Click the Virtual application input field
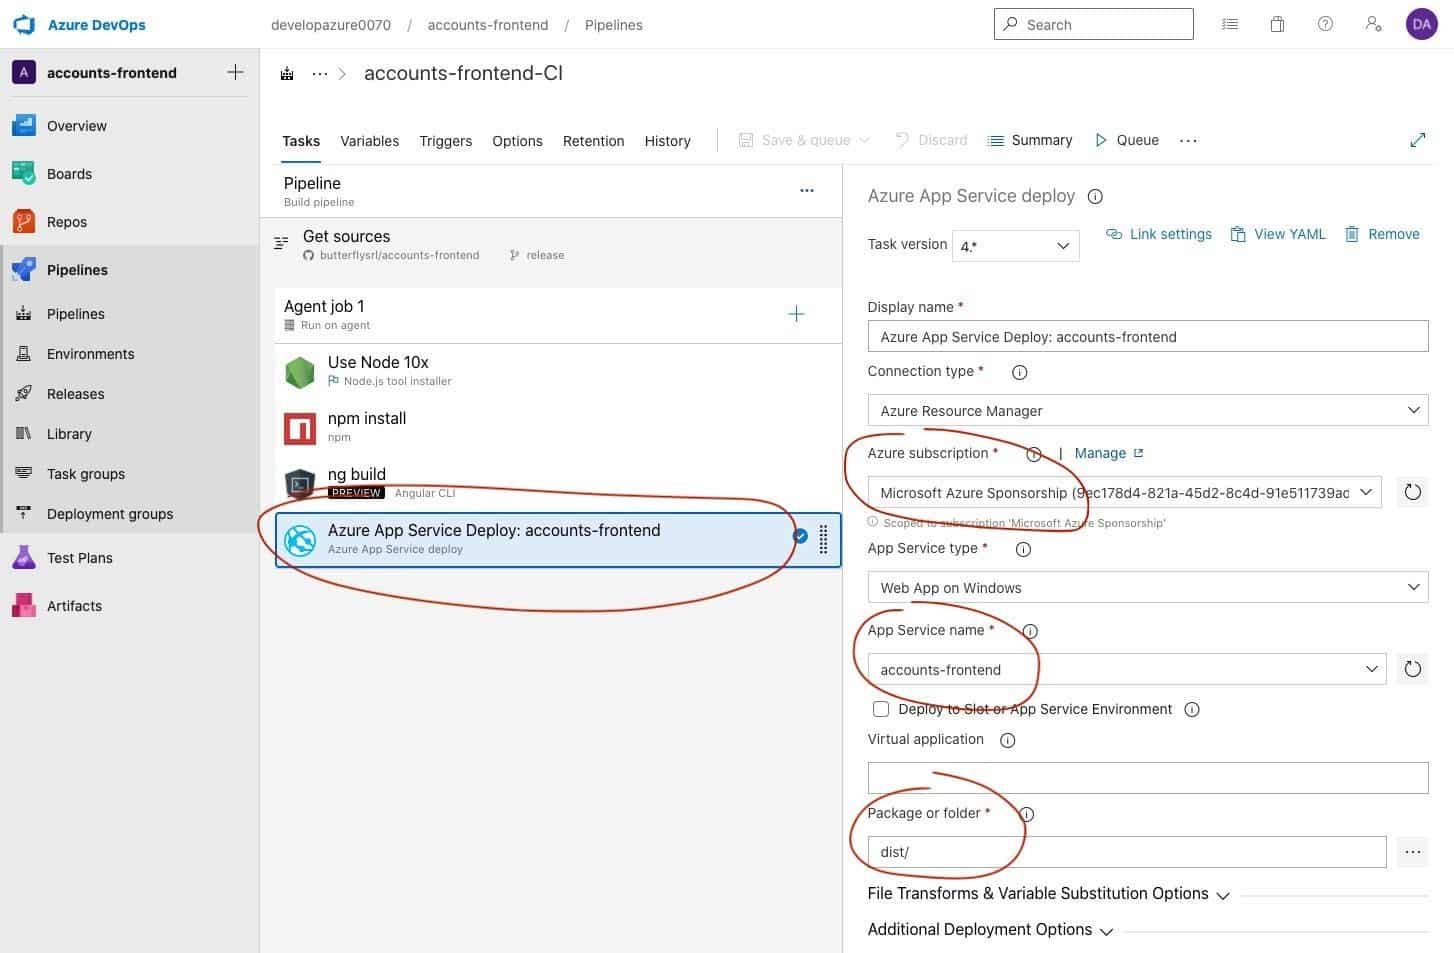This screenshot has height=953, width=1454. click(1148, 778)
